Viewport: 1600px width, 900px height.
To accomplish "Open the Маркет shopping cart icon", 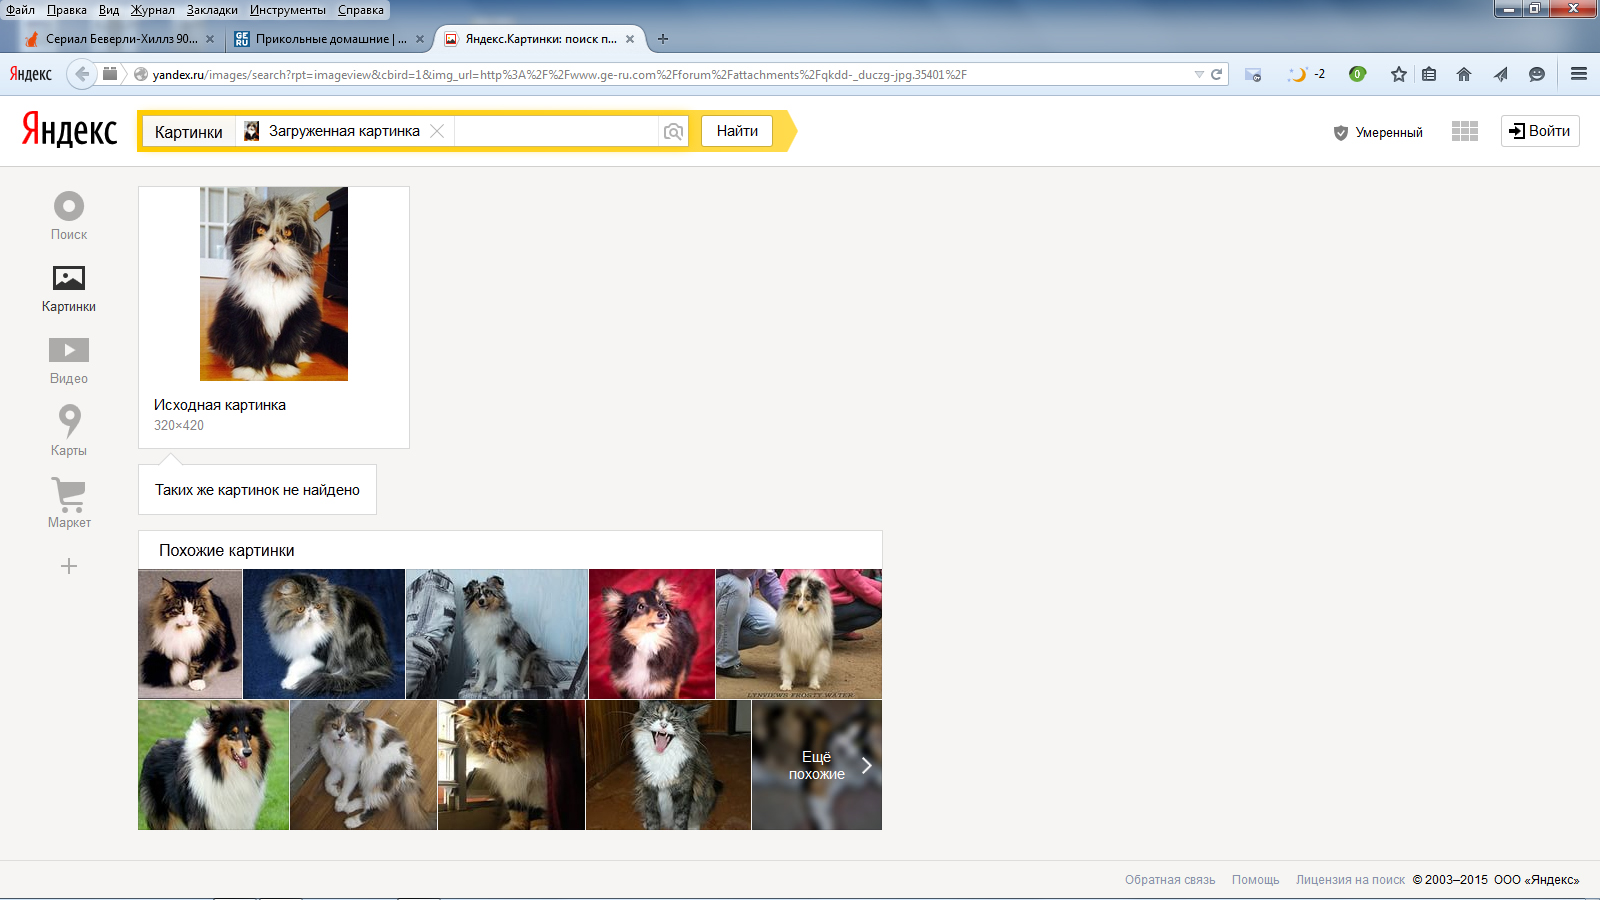I will point(69,494).
